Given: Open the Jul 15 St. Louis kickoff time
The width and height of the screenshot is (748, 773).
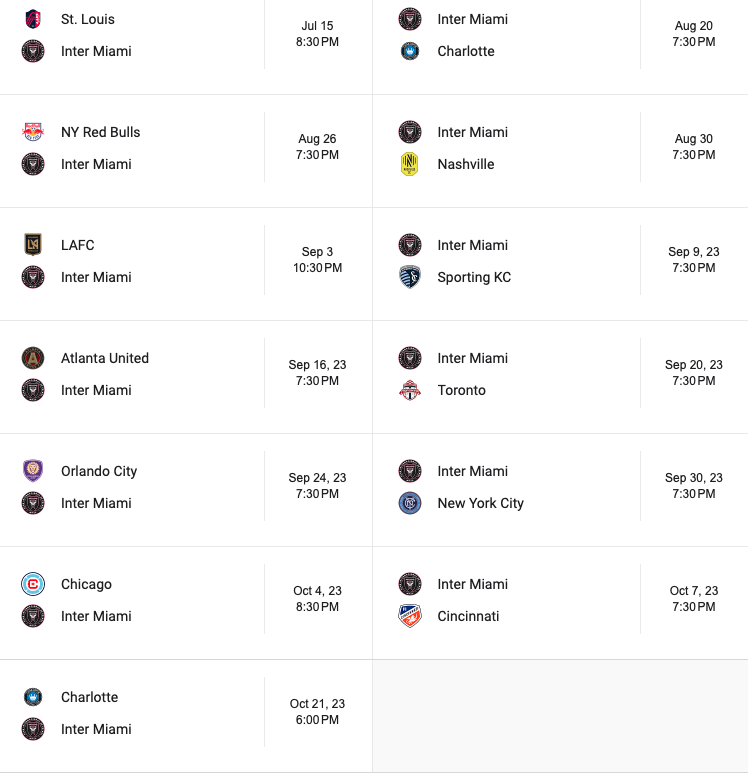Looking at the screenshot, I should [317, 34].
